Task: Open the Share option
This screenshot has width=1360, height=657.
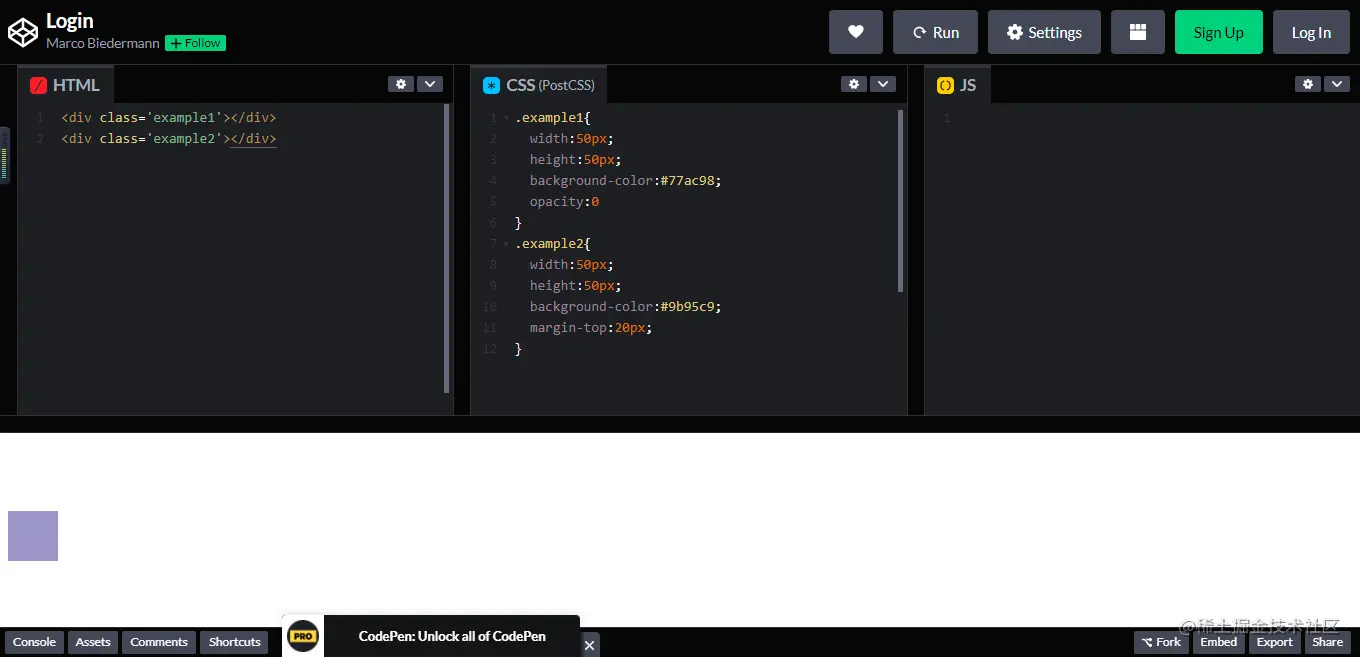Action: tap(1328, 642)
